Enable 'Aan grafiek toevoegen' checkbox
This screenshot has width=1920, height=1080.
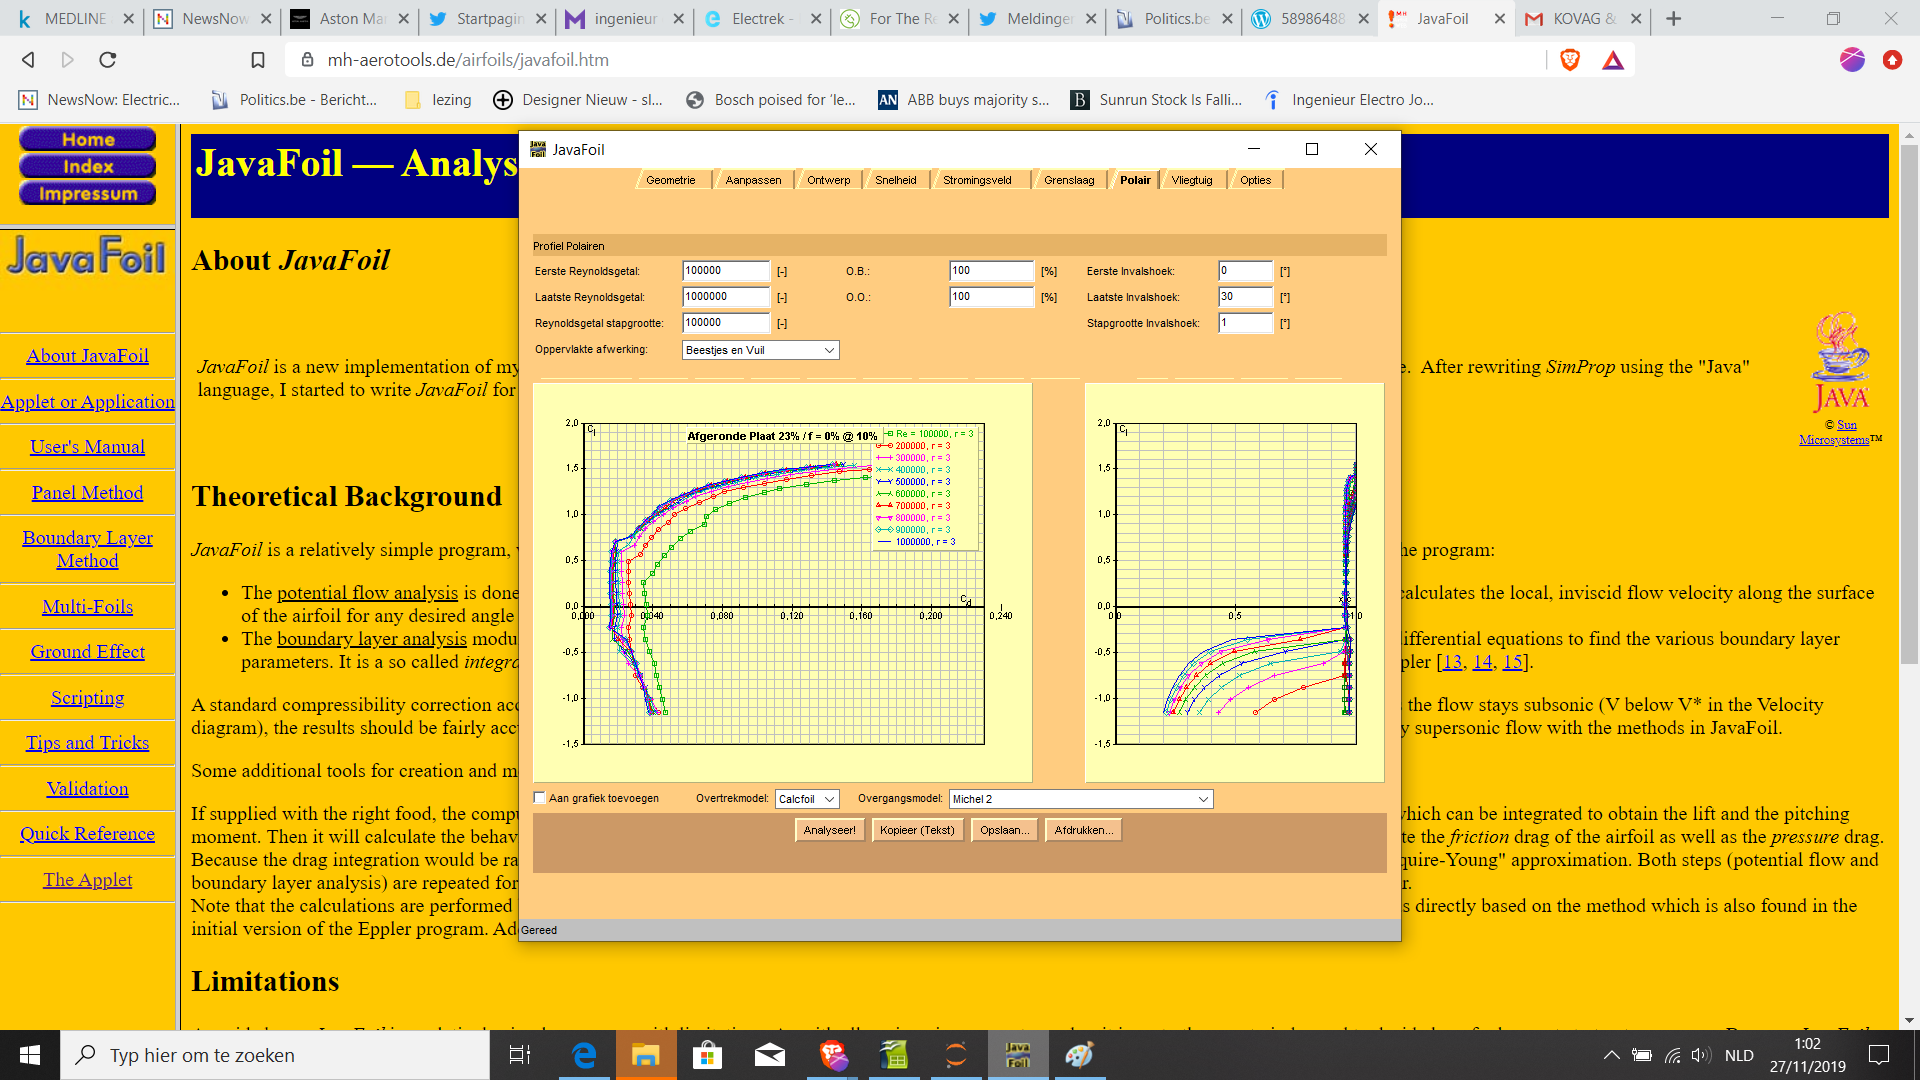(x=540, y=798)
